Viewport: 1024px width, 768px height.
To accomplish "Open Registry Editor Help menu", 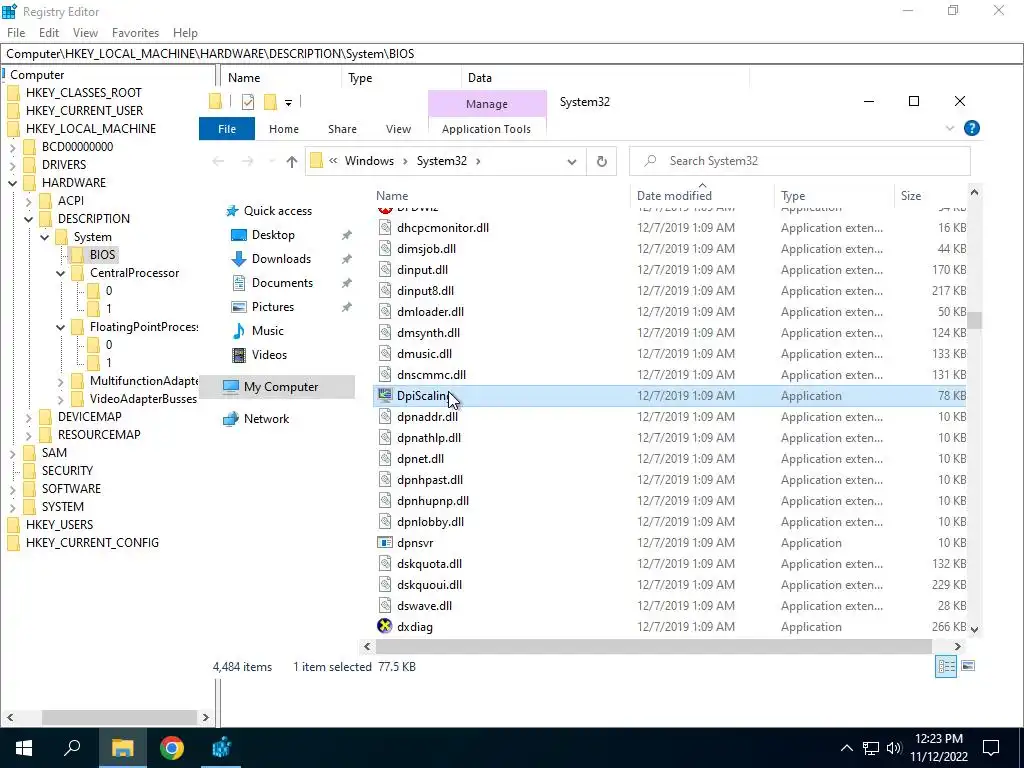I will pyautogui.click(x=185, y=33).
